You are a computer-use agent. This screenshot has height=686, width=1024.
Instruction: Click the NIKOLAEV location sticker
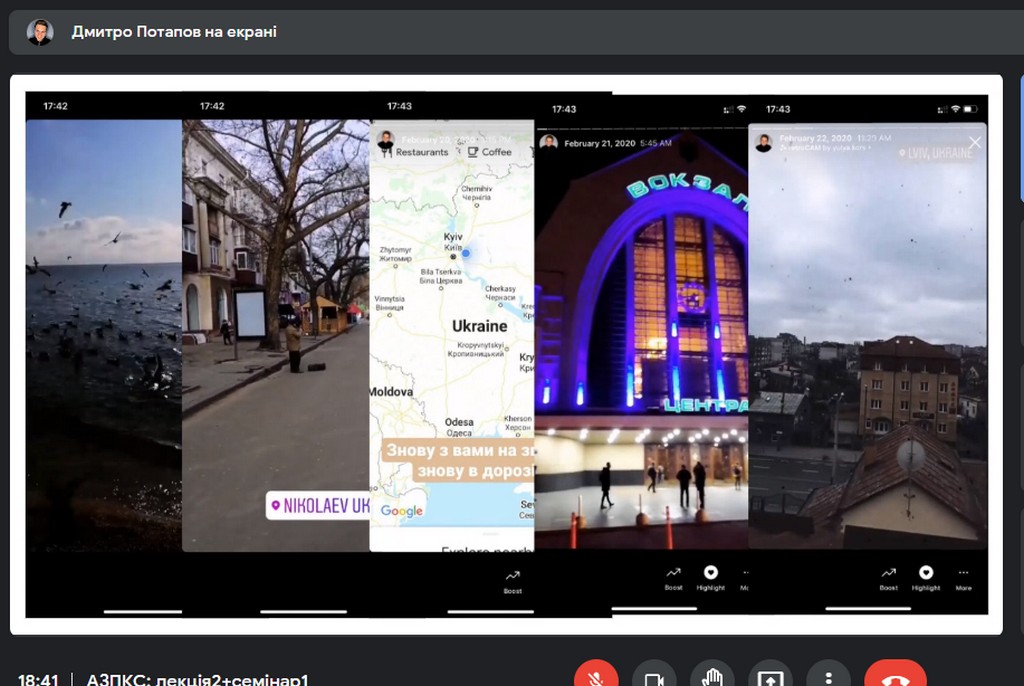[x=319, y=507]
